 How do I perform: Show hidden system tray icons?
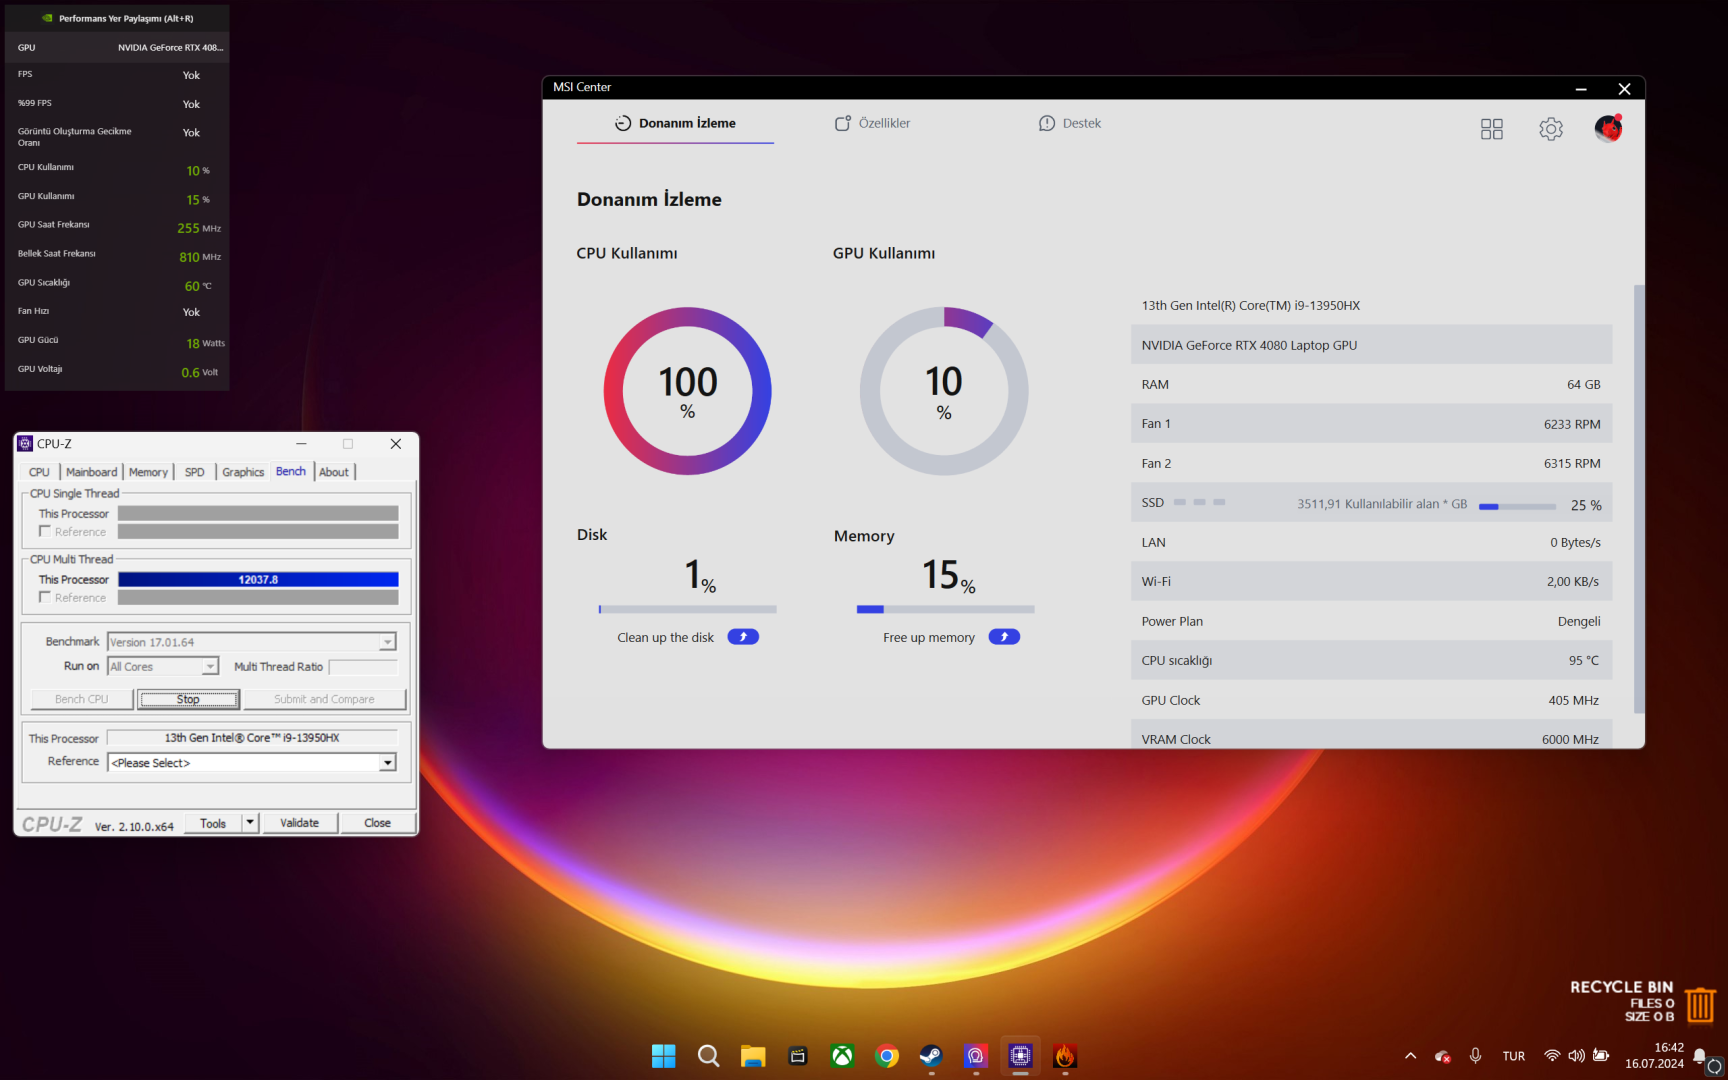tap(1410, 1056)
